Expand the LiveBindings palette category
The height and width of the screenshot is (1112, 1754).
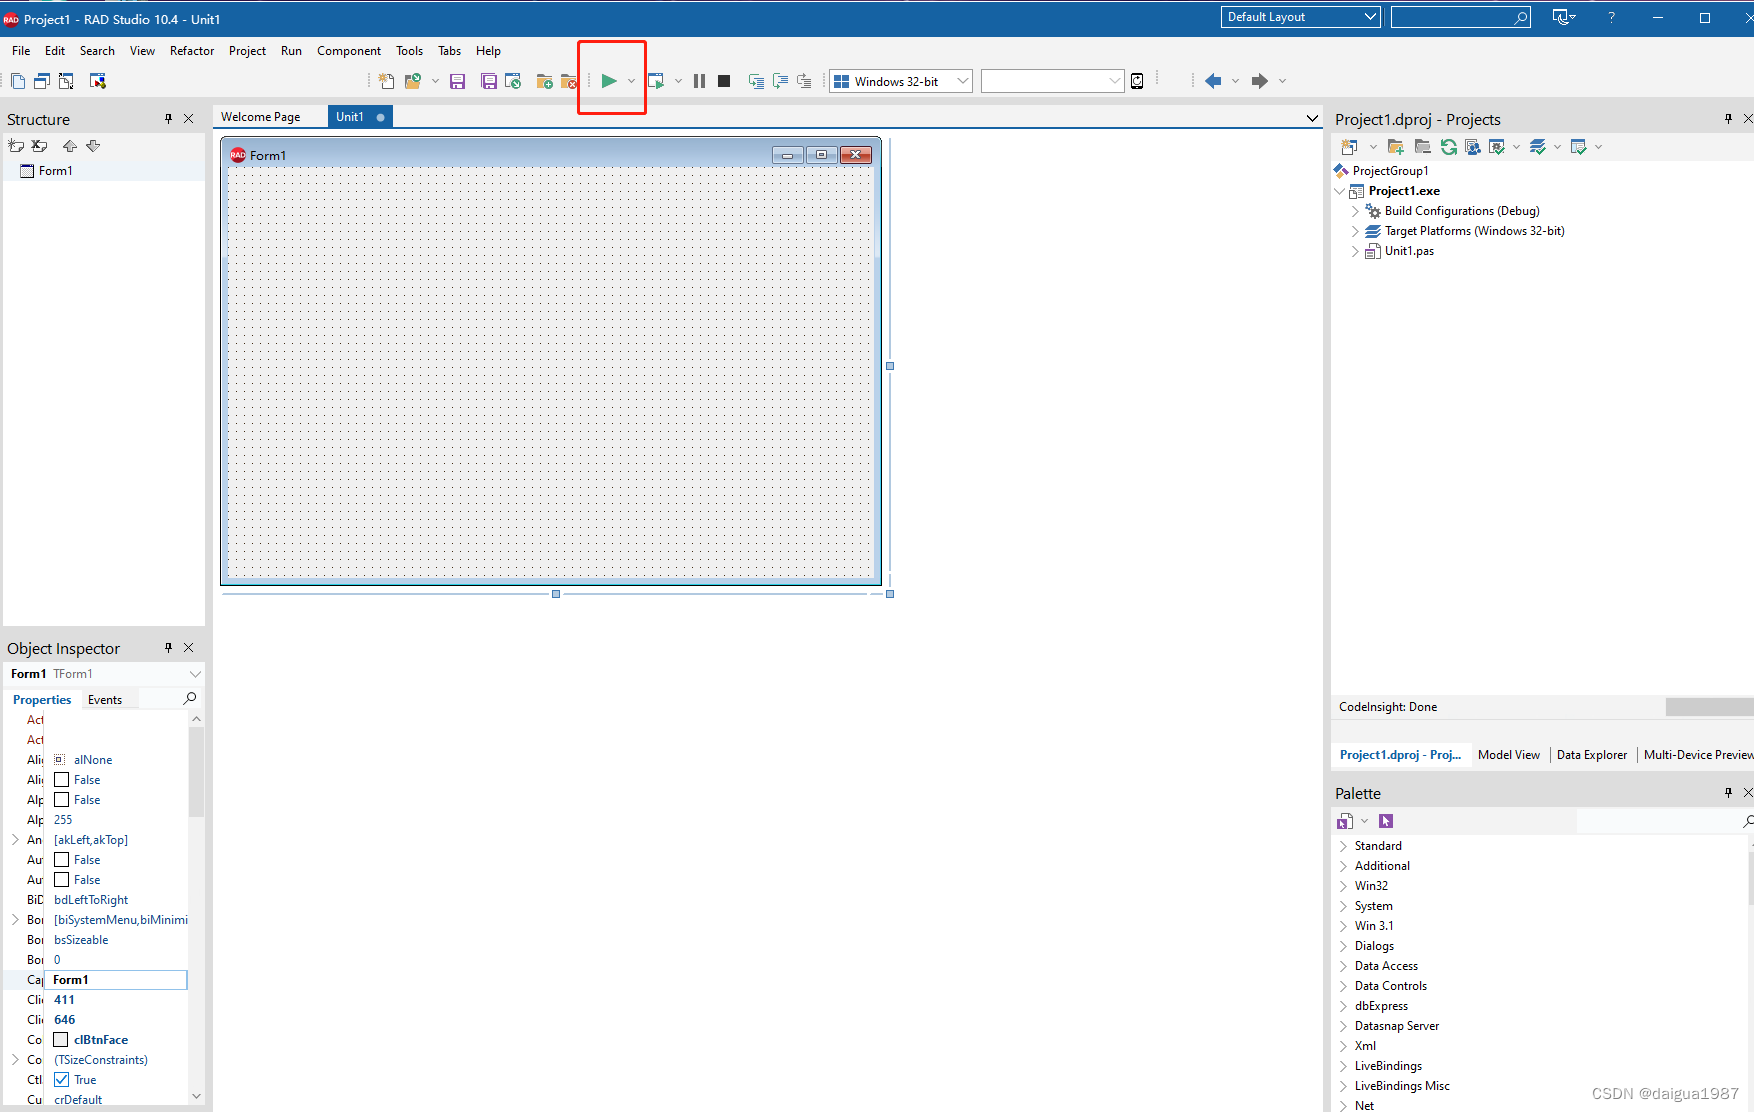1344,1066
